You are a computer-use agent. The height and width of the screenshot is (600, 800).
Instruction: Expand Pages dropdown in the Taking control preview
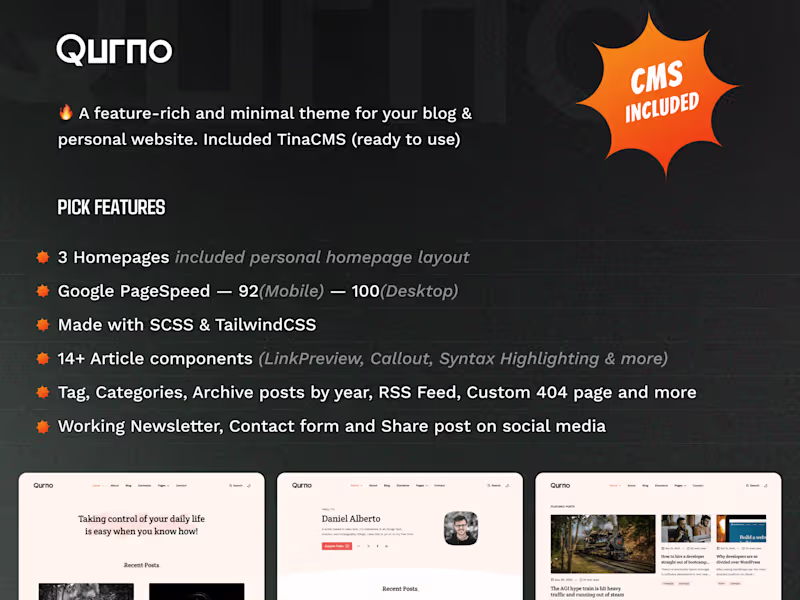tap(163, 486)
